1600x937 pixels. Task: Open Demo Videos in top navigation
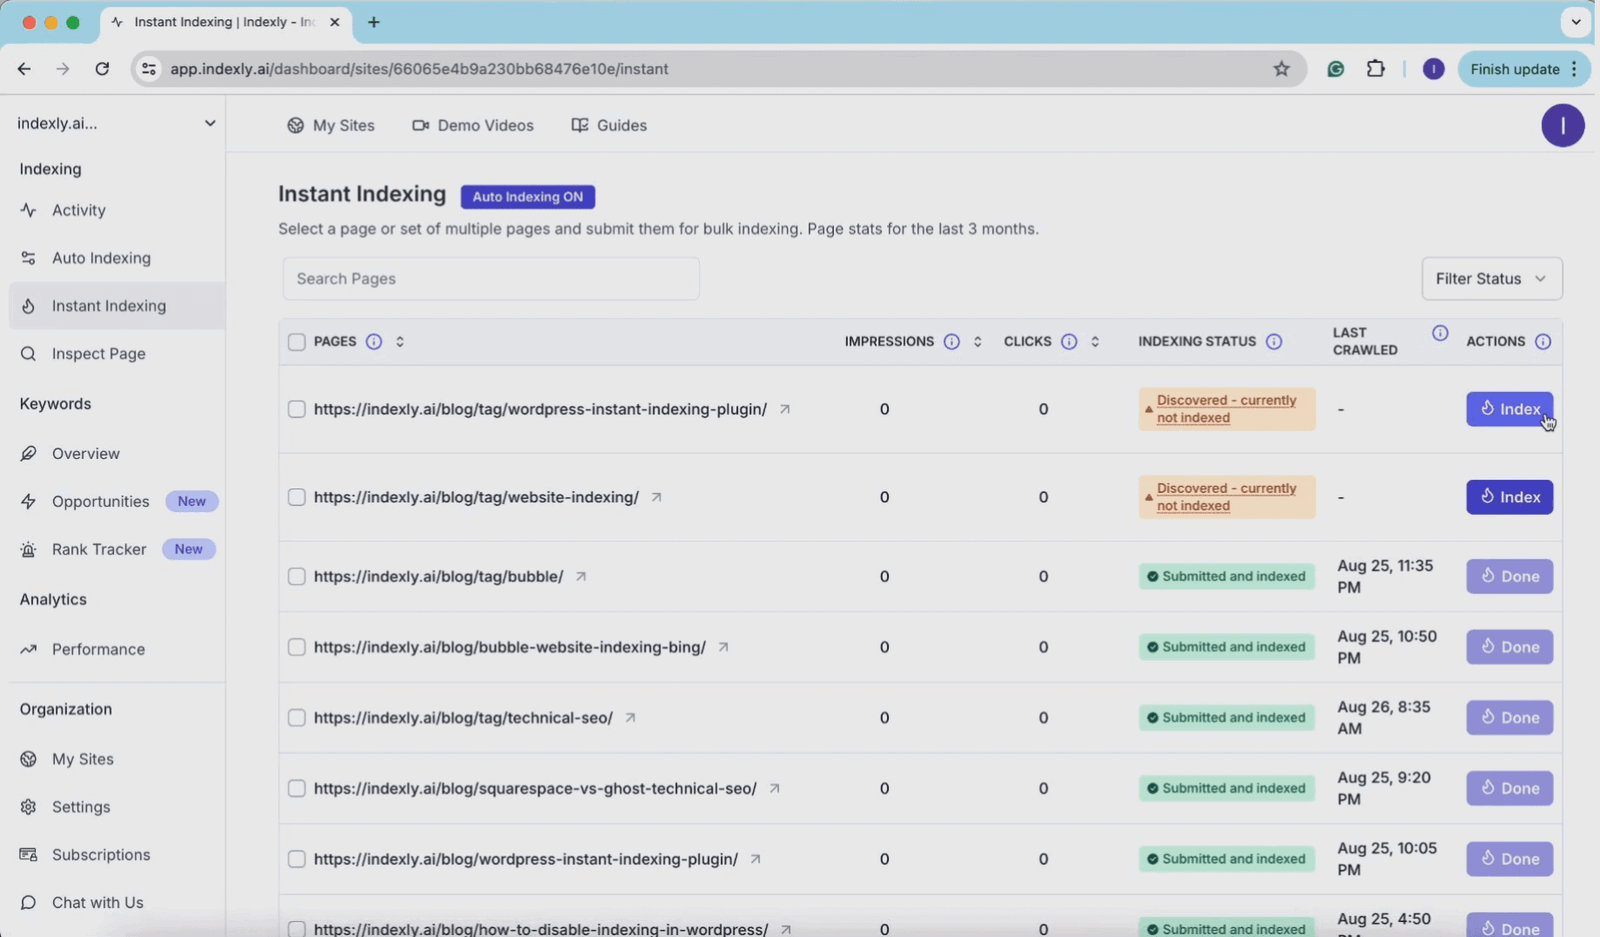(x=473, y=126)
